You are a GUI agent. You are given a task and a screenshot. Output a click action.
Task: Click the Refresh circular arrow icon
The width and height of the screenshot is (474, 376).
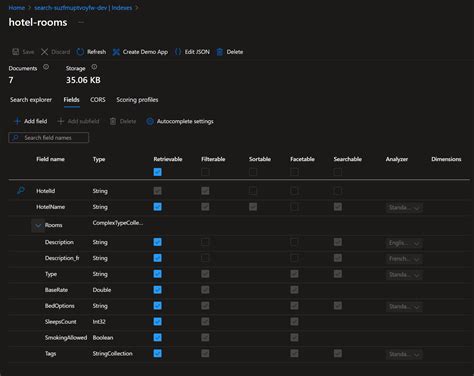coord(80,52)
